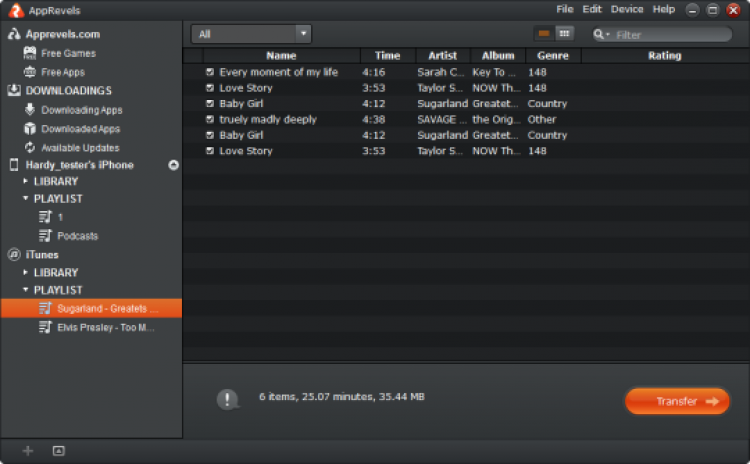Viewport: 750px width, 464px height.
Task: Open Downloaded Apps section
Action: (80, 129)
